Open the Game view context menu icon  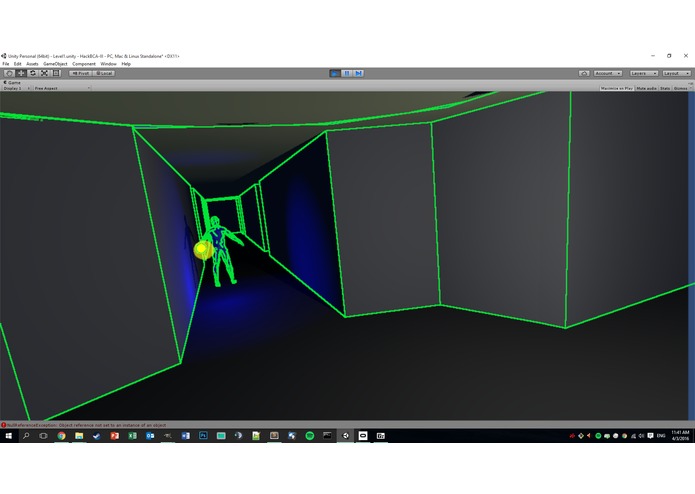click(x=691, y=82)
